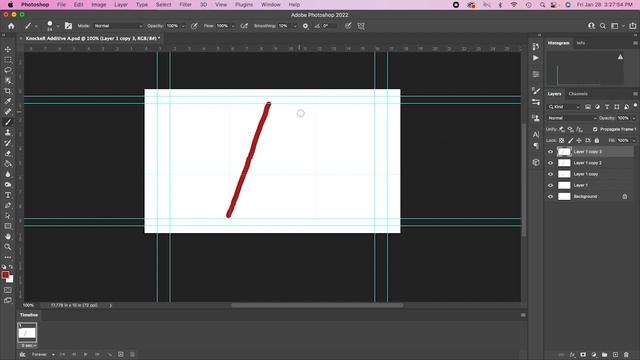Open Smoothing value dropdown

click(295, 26)
